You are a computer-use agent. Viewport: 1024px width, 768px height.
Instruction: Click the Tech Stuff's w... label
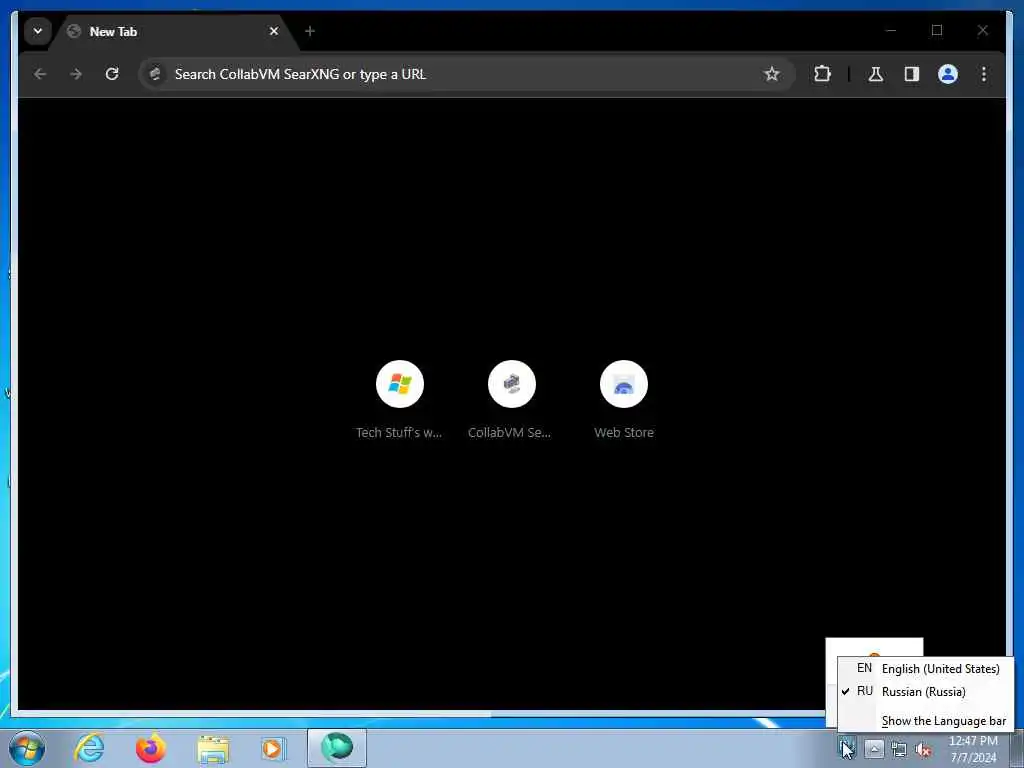point(399,432)
